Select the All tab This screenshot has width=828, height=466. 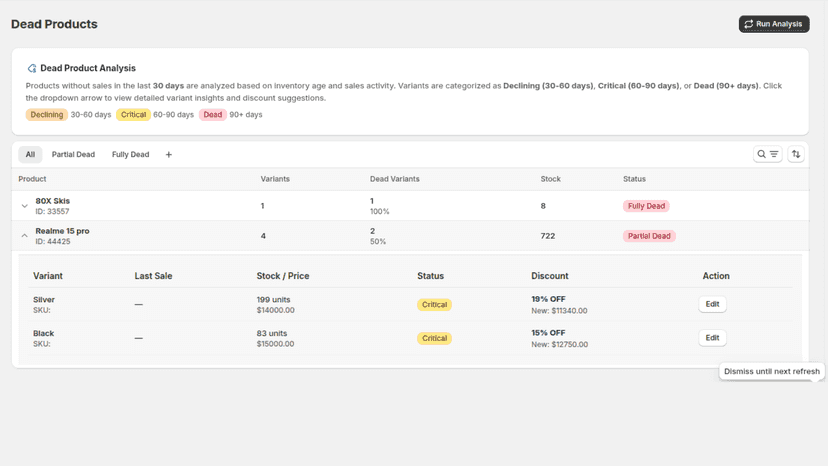[x=30, y=155]
